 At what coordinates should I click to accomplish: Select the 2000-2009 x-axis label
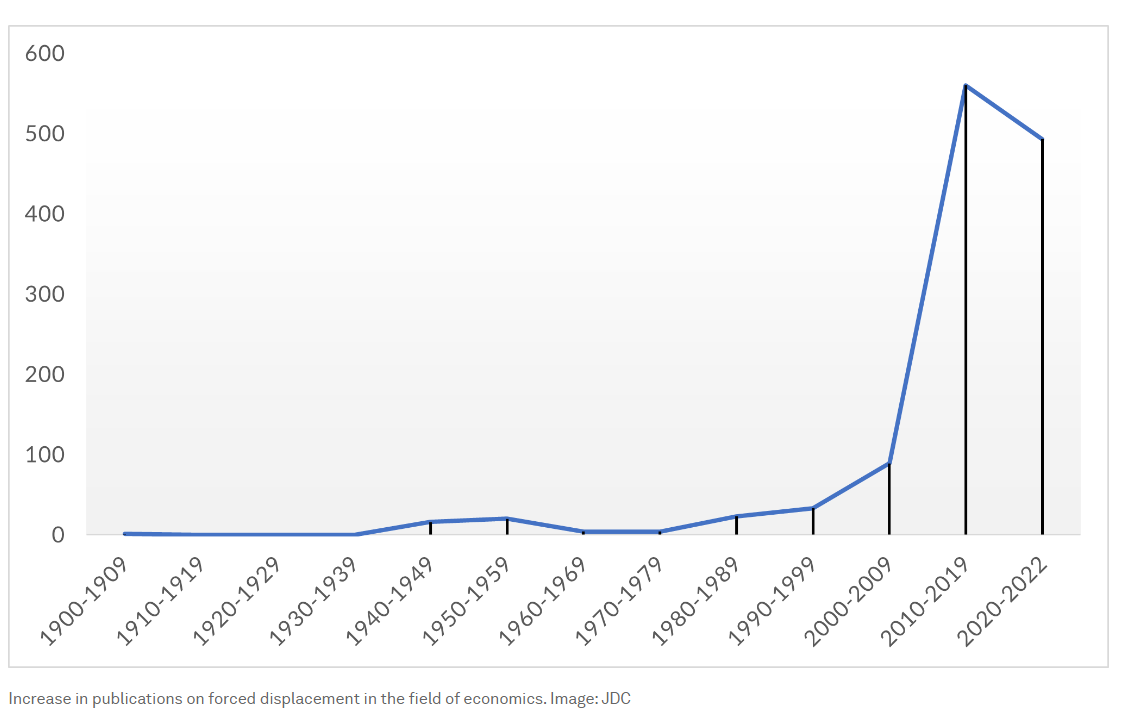(x=849, y=601)
